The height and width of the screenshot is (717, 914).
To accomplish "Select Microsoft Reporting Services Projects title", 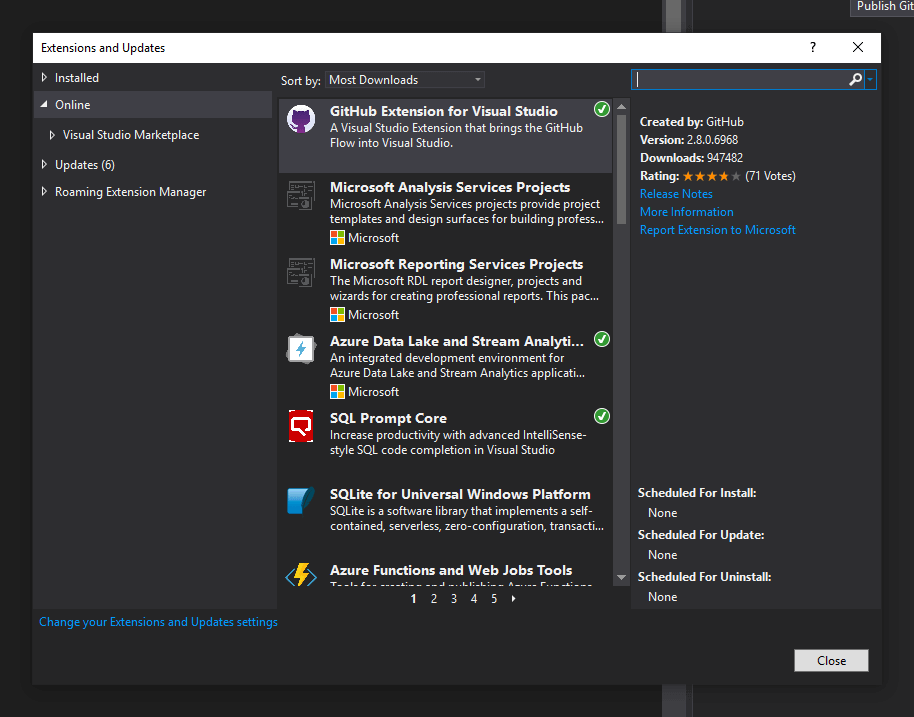I will (x=456, y=264).
